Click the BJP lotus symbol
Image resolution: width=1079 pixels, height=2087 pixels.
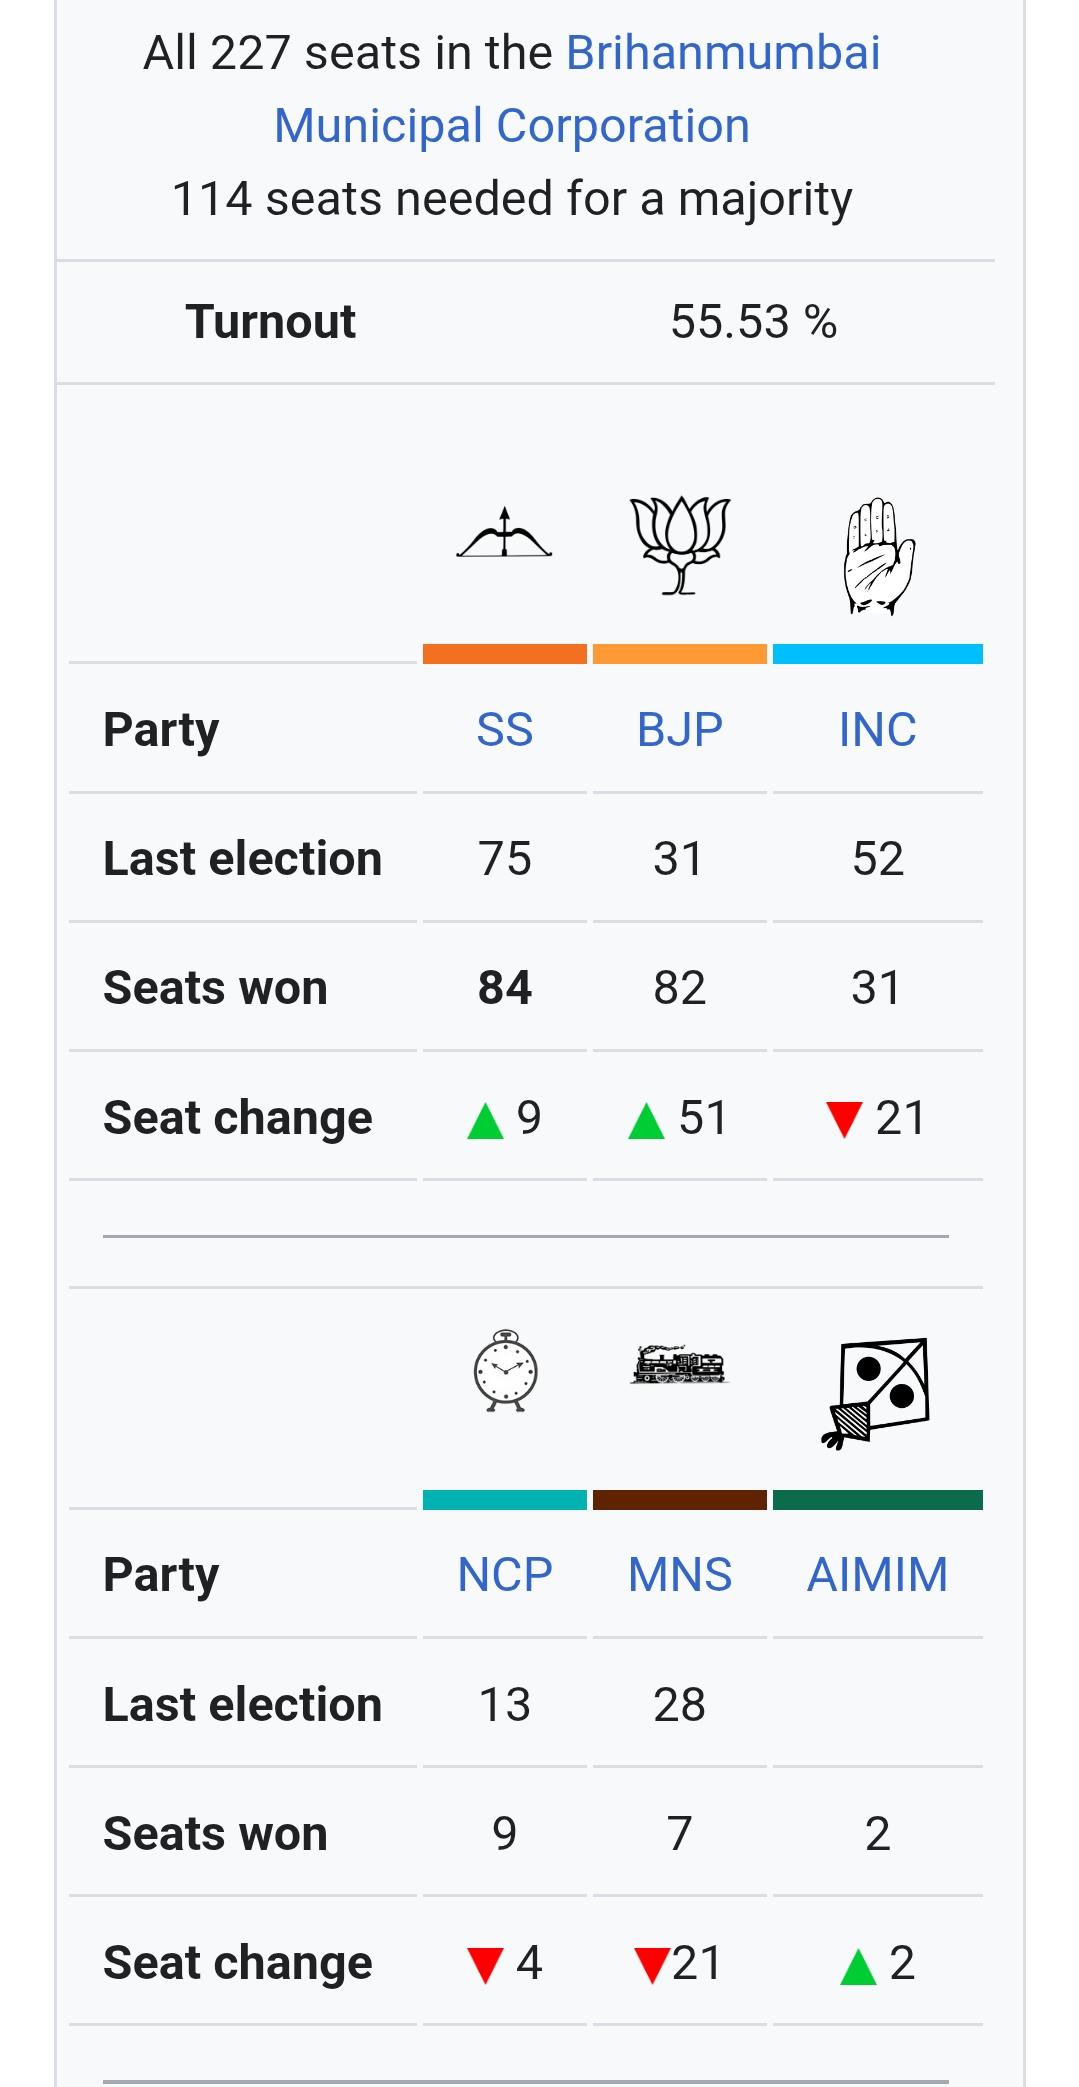point(680,544)
